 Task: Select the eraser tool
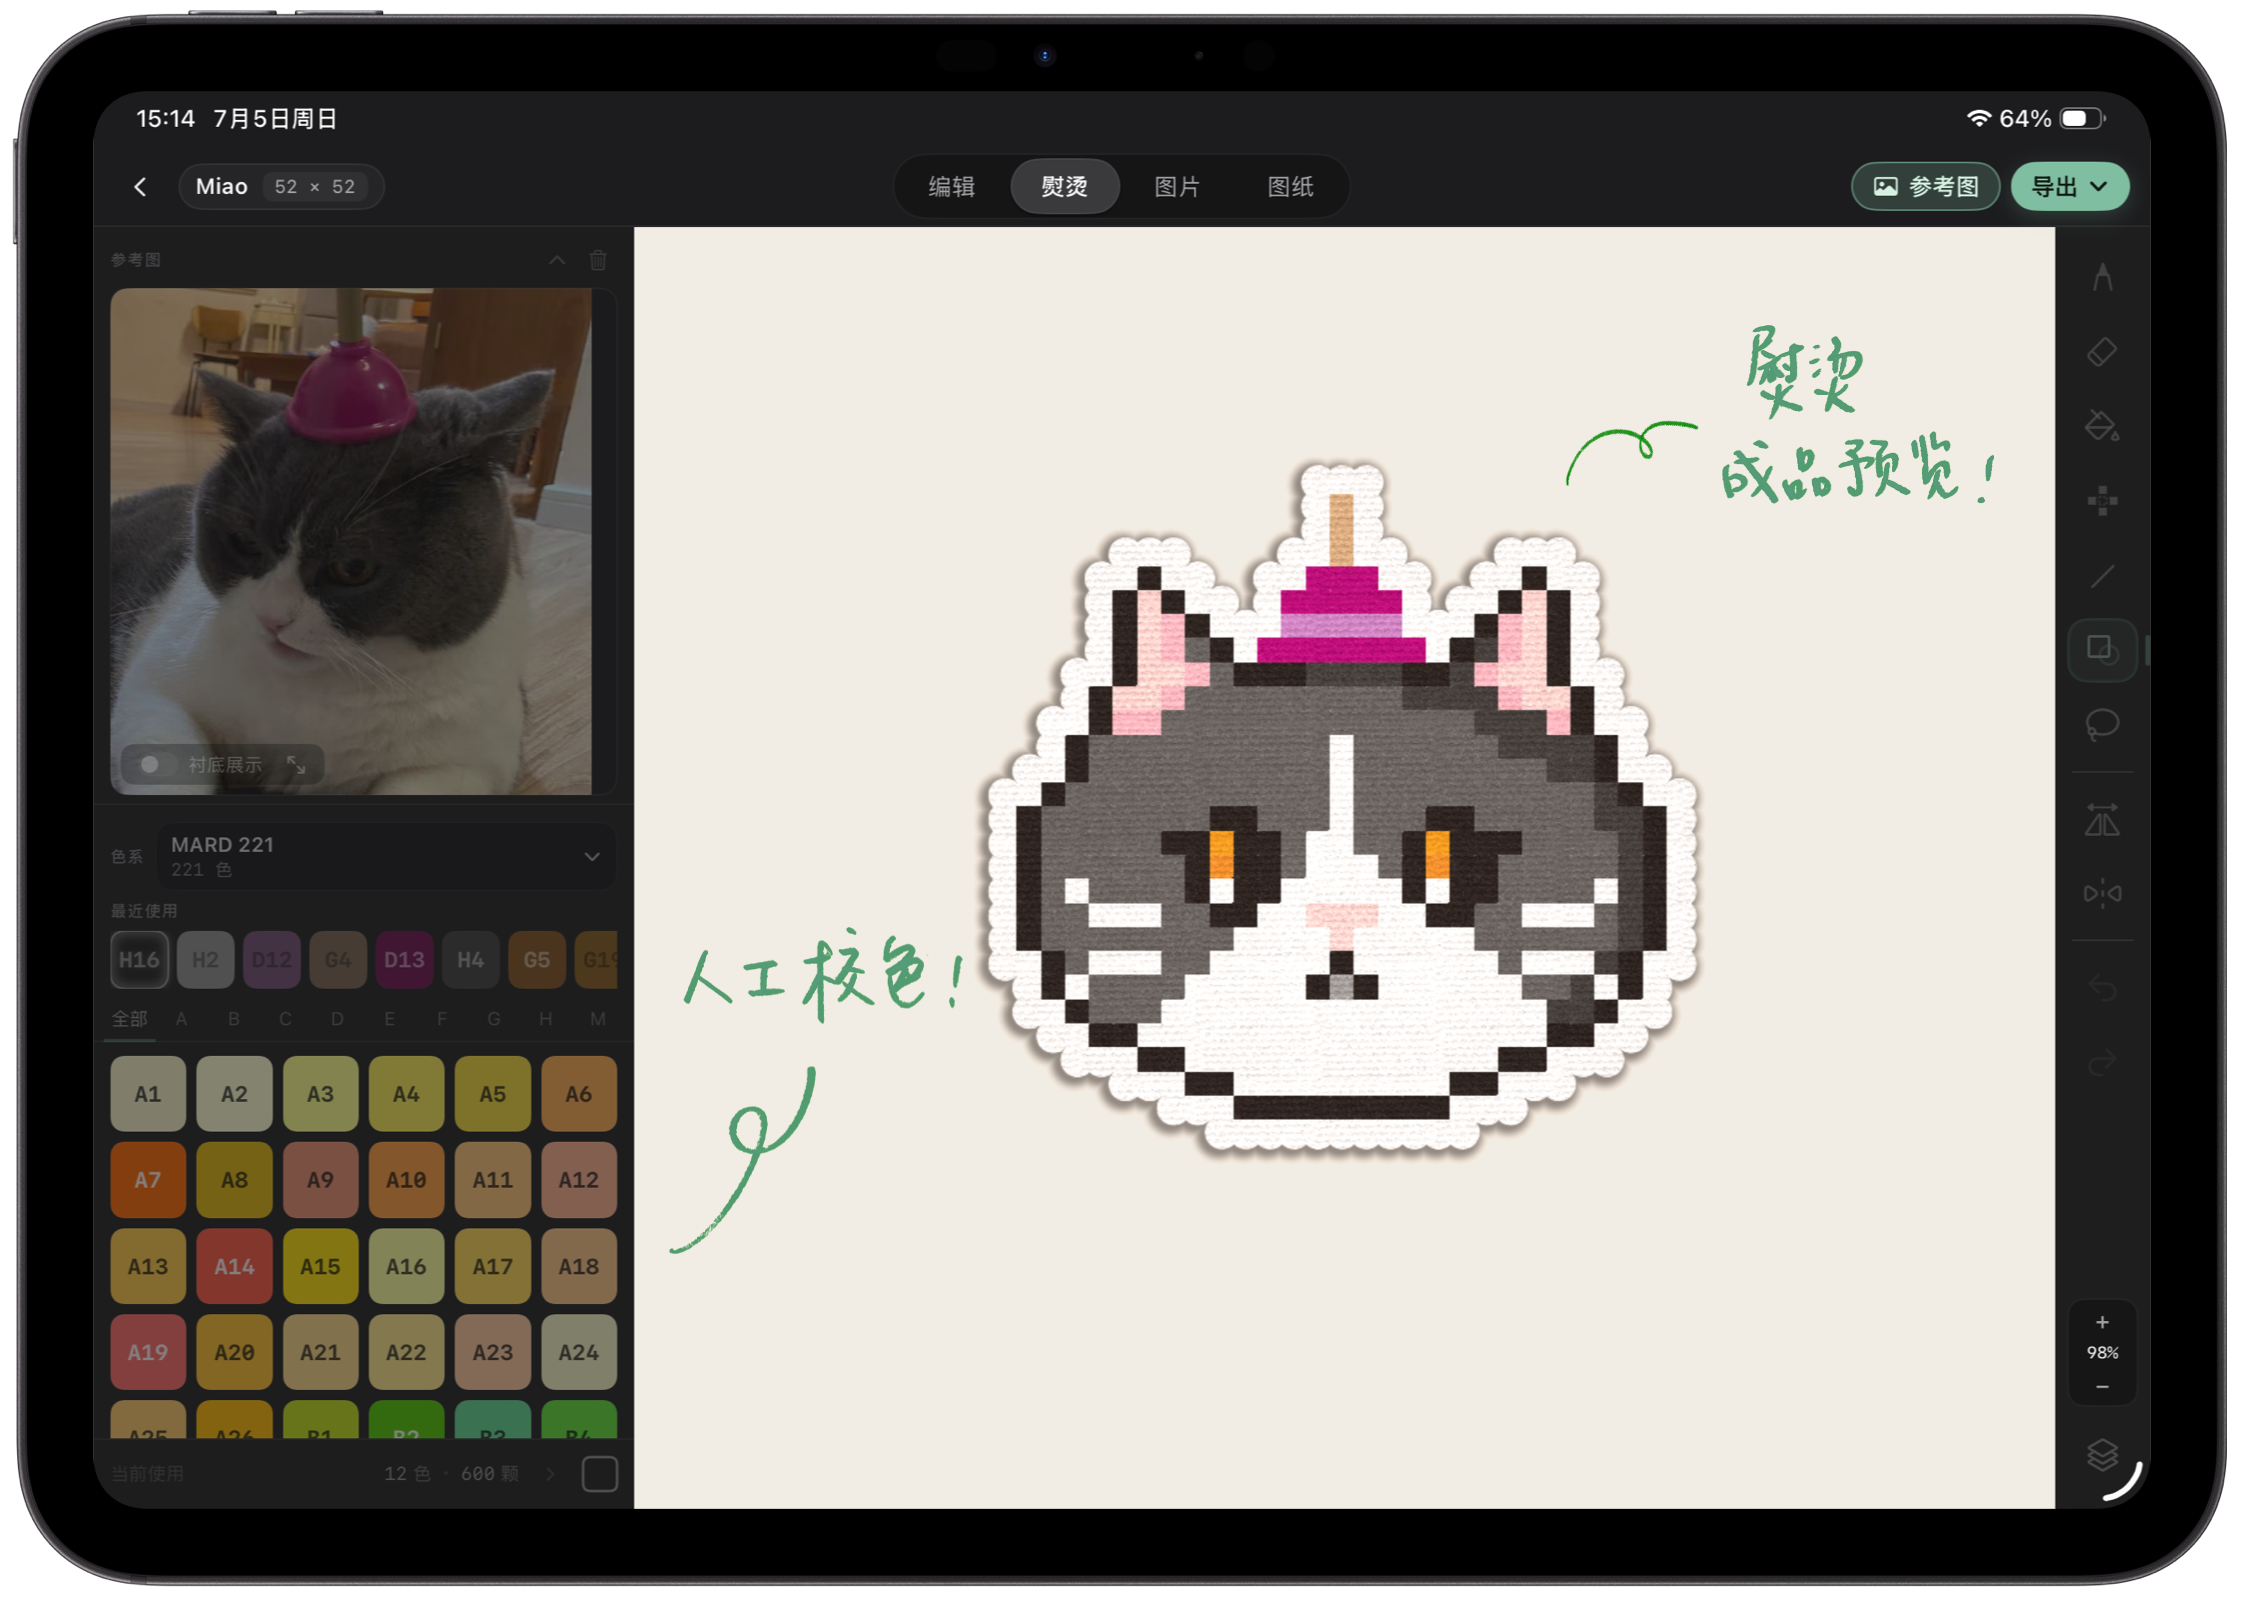tap(2101, 352)
